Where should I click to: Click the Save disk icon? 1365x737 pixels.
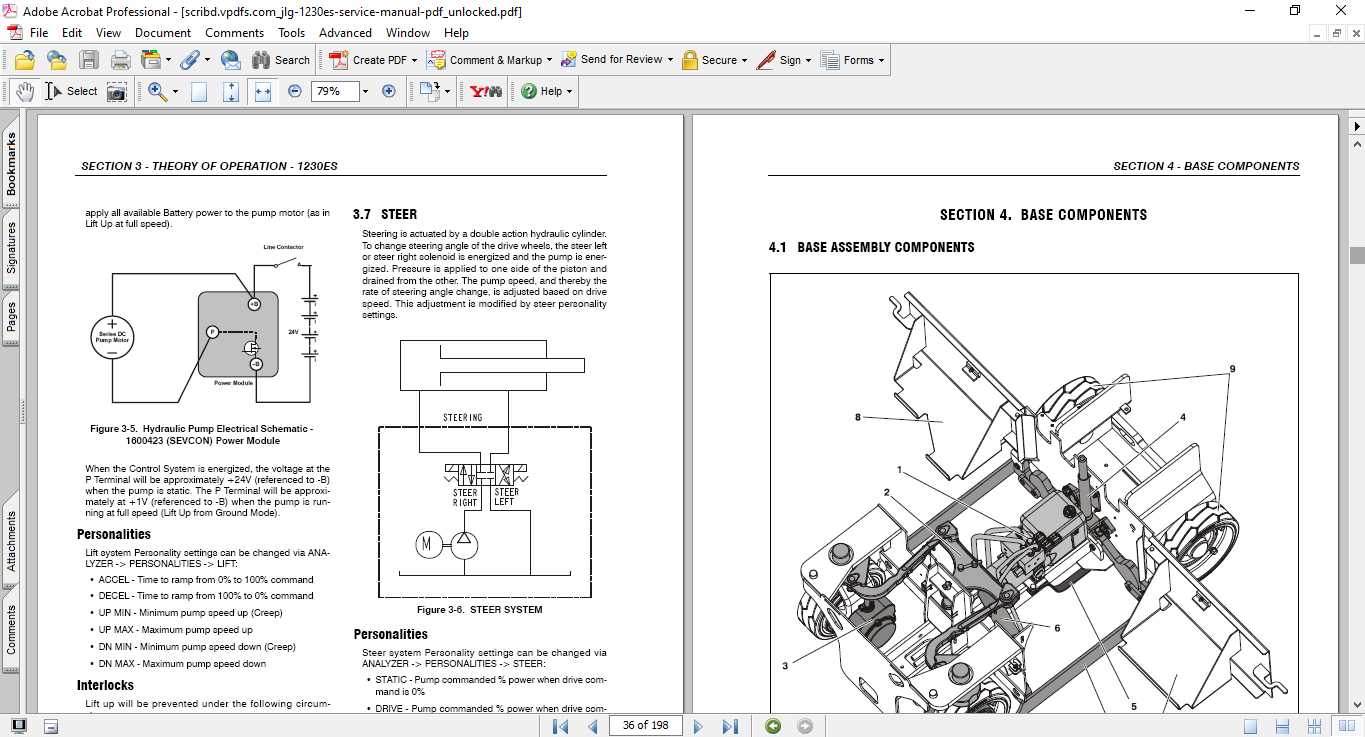coord(89,60)
